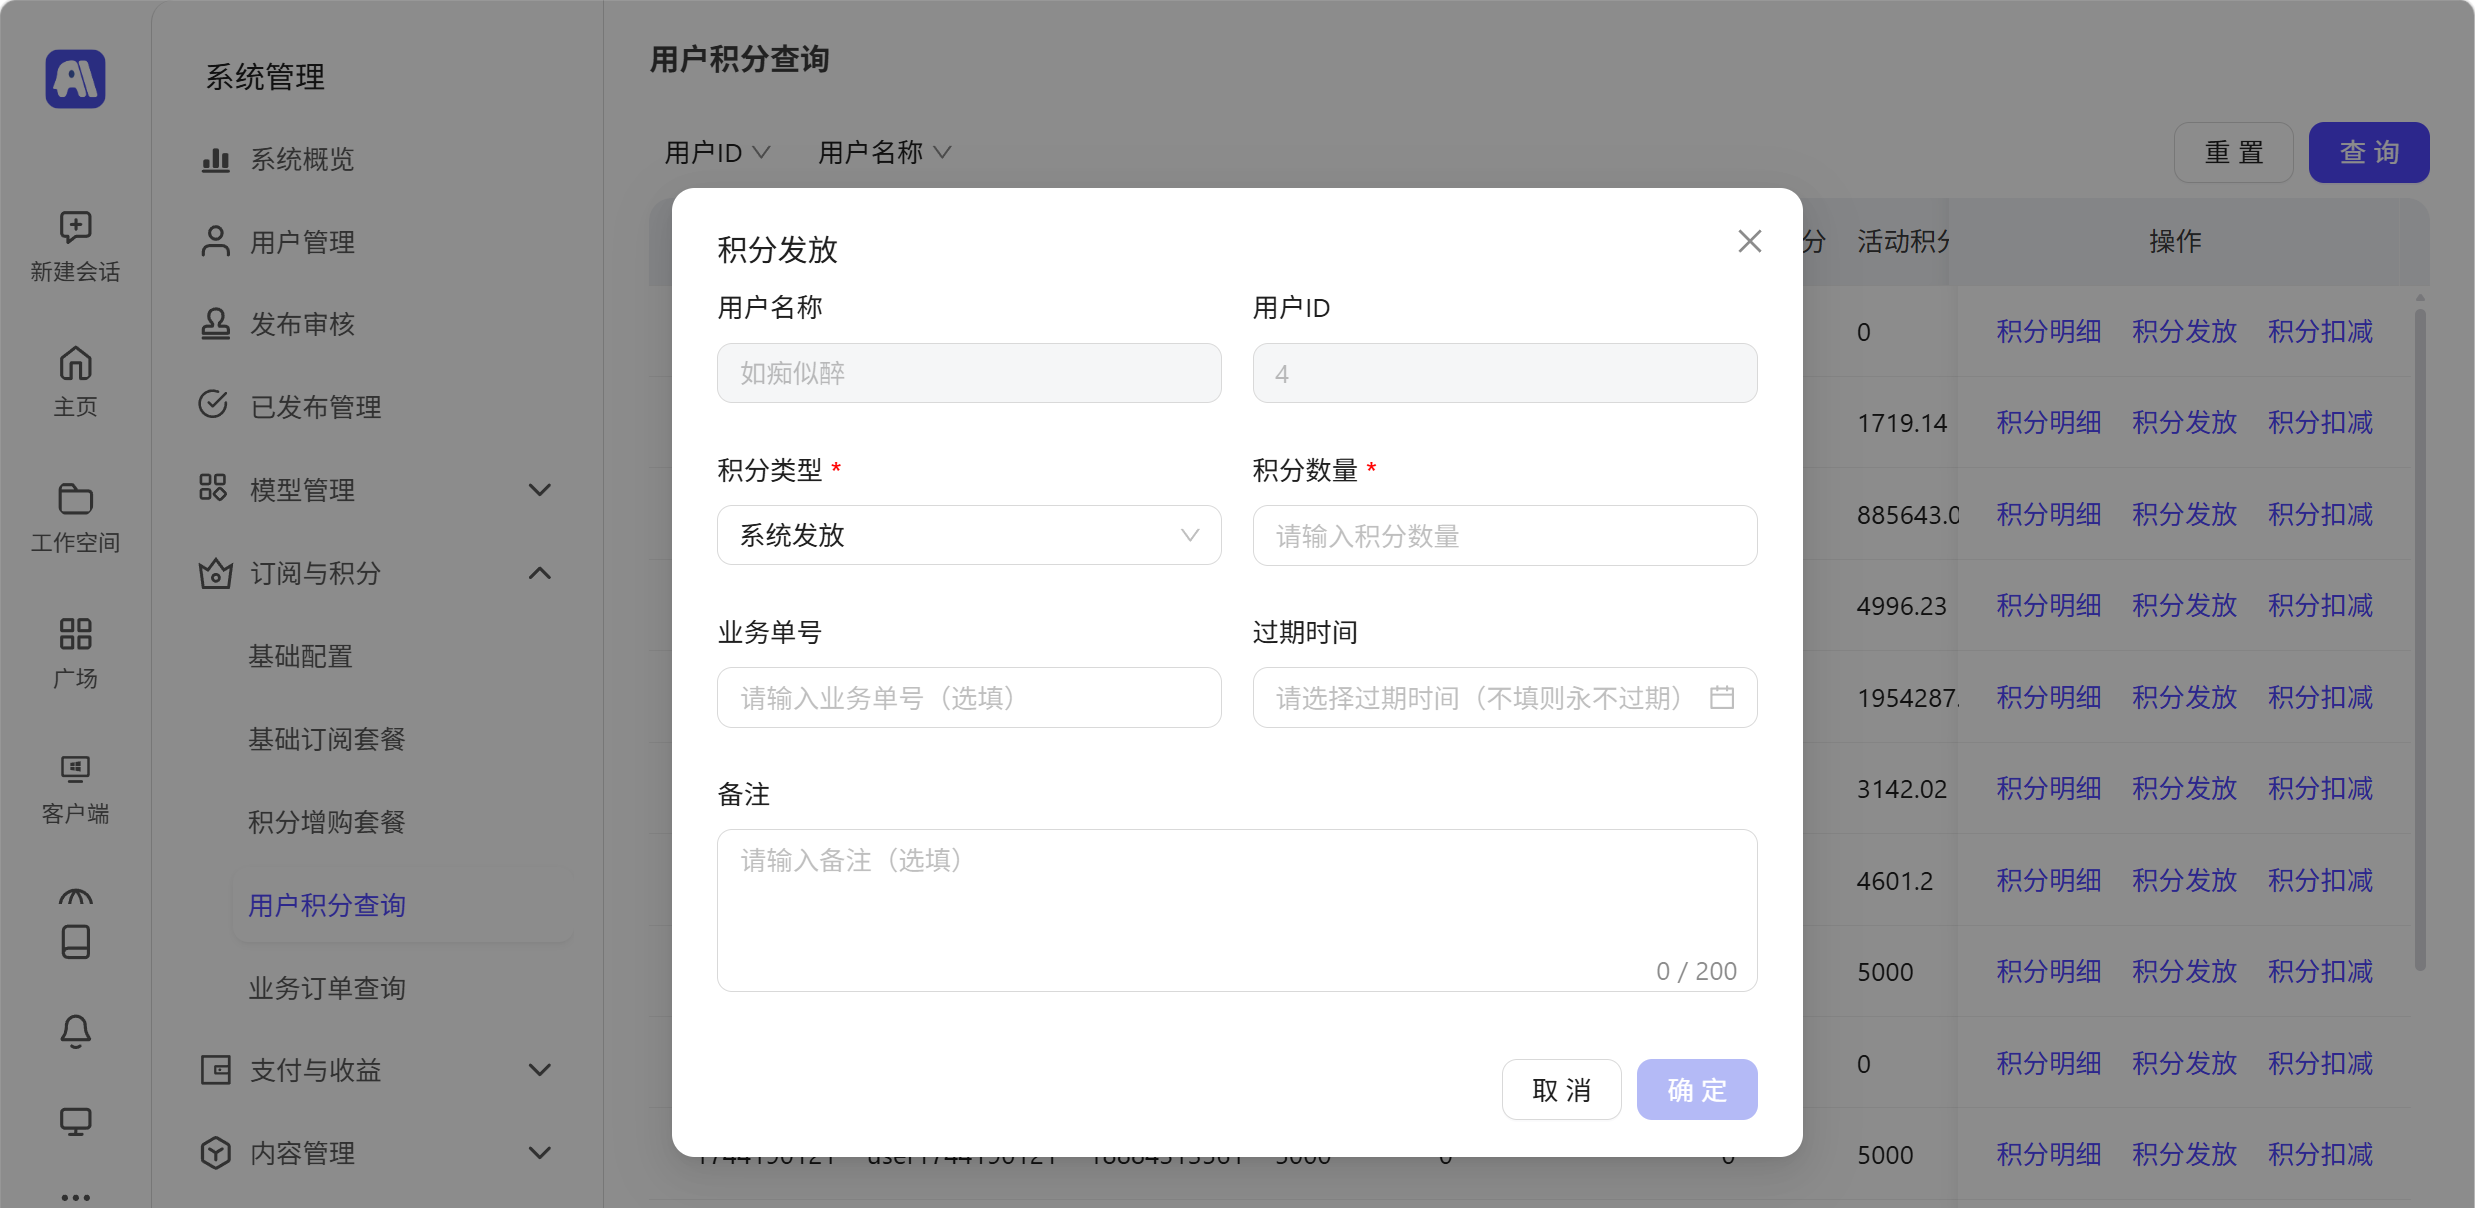The image size is (2475, 1208).
Task: Click the 取消 button in dialog
Action: pyautogui.click(x=1561, y=1089)
